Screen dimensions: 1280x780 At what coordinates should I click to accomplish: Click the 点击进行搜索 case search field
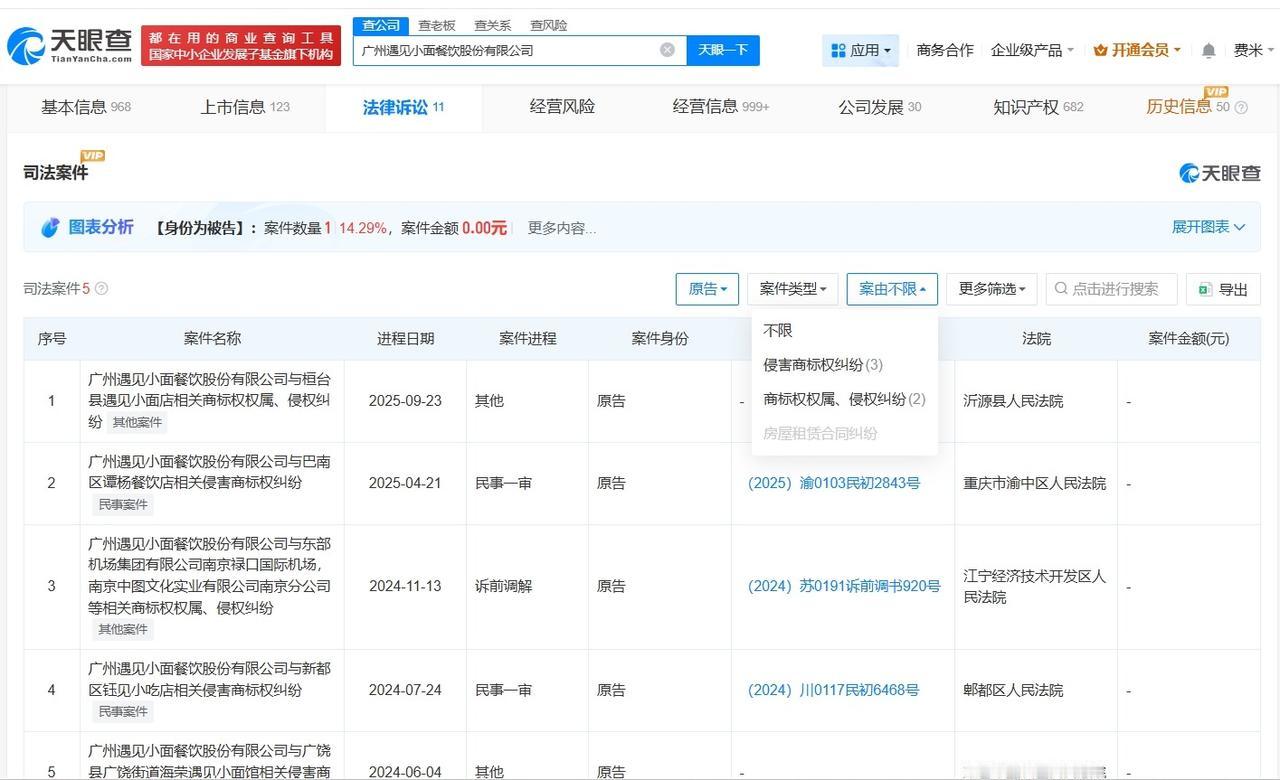(x=1112, y=289)
